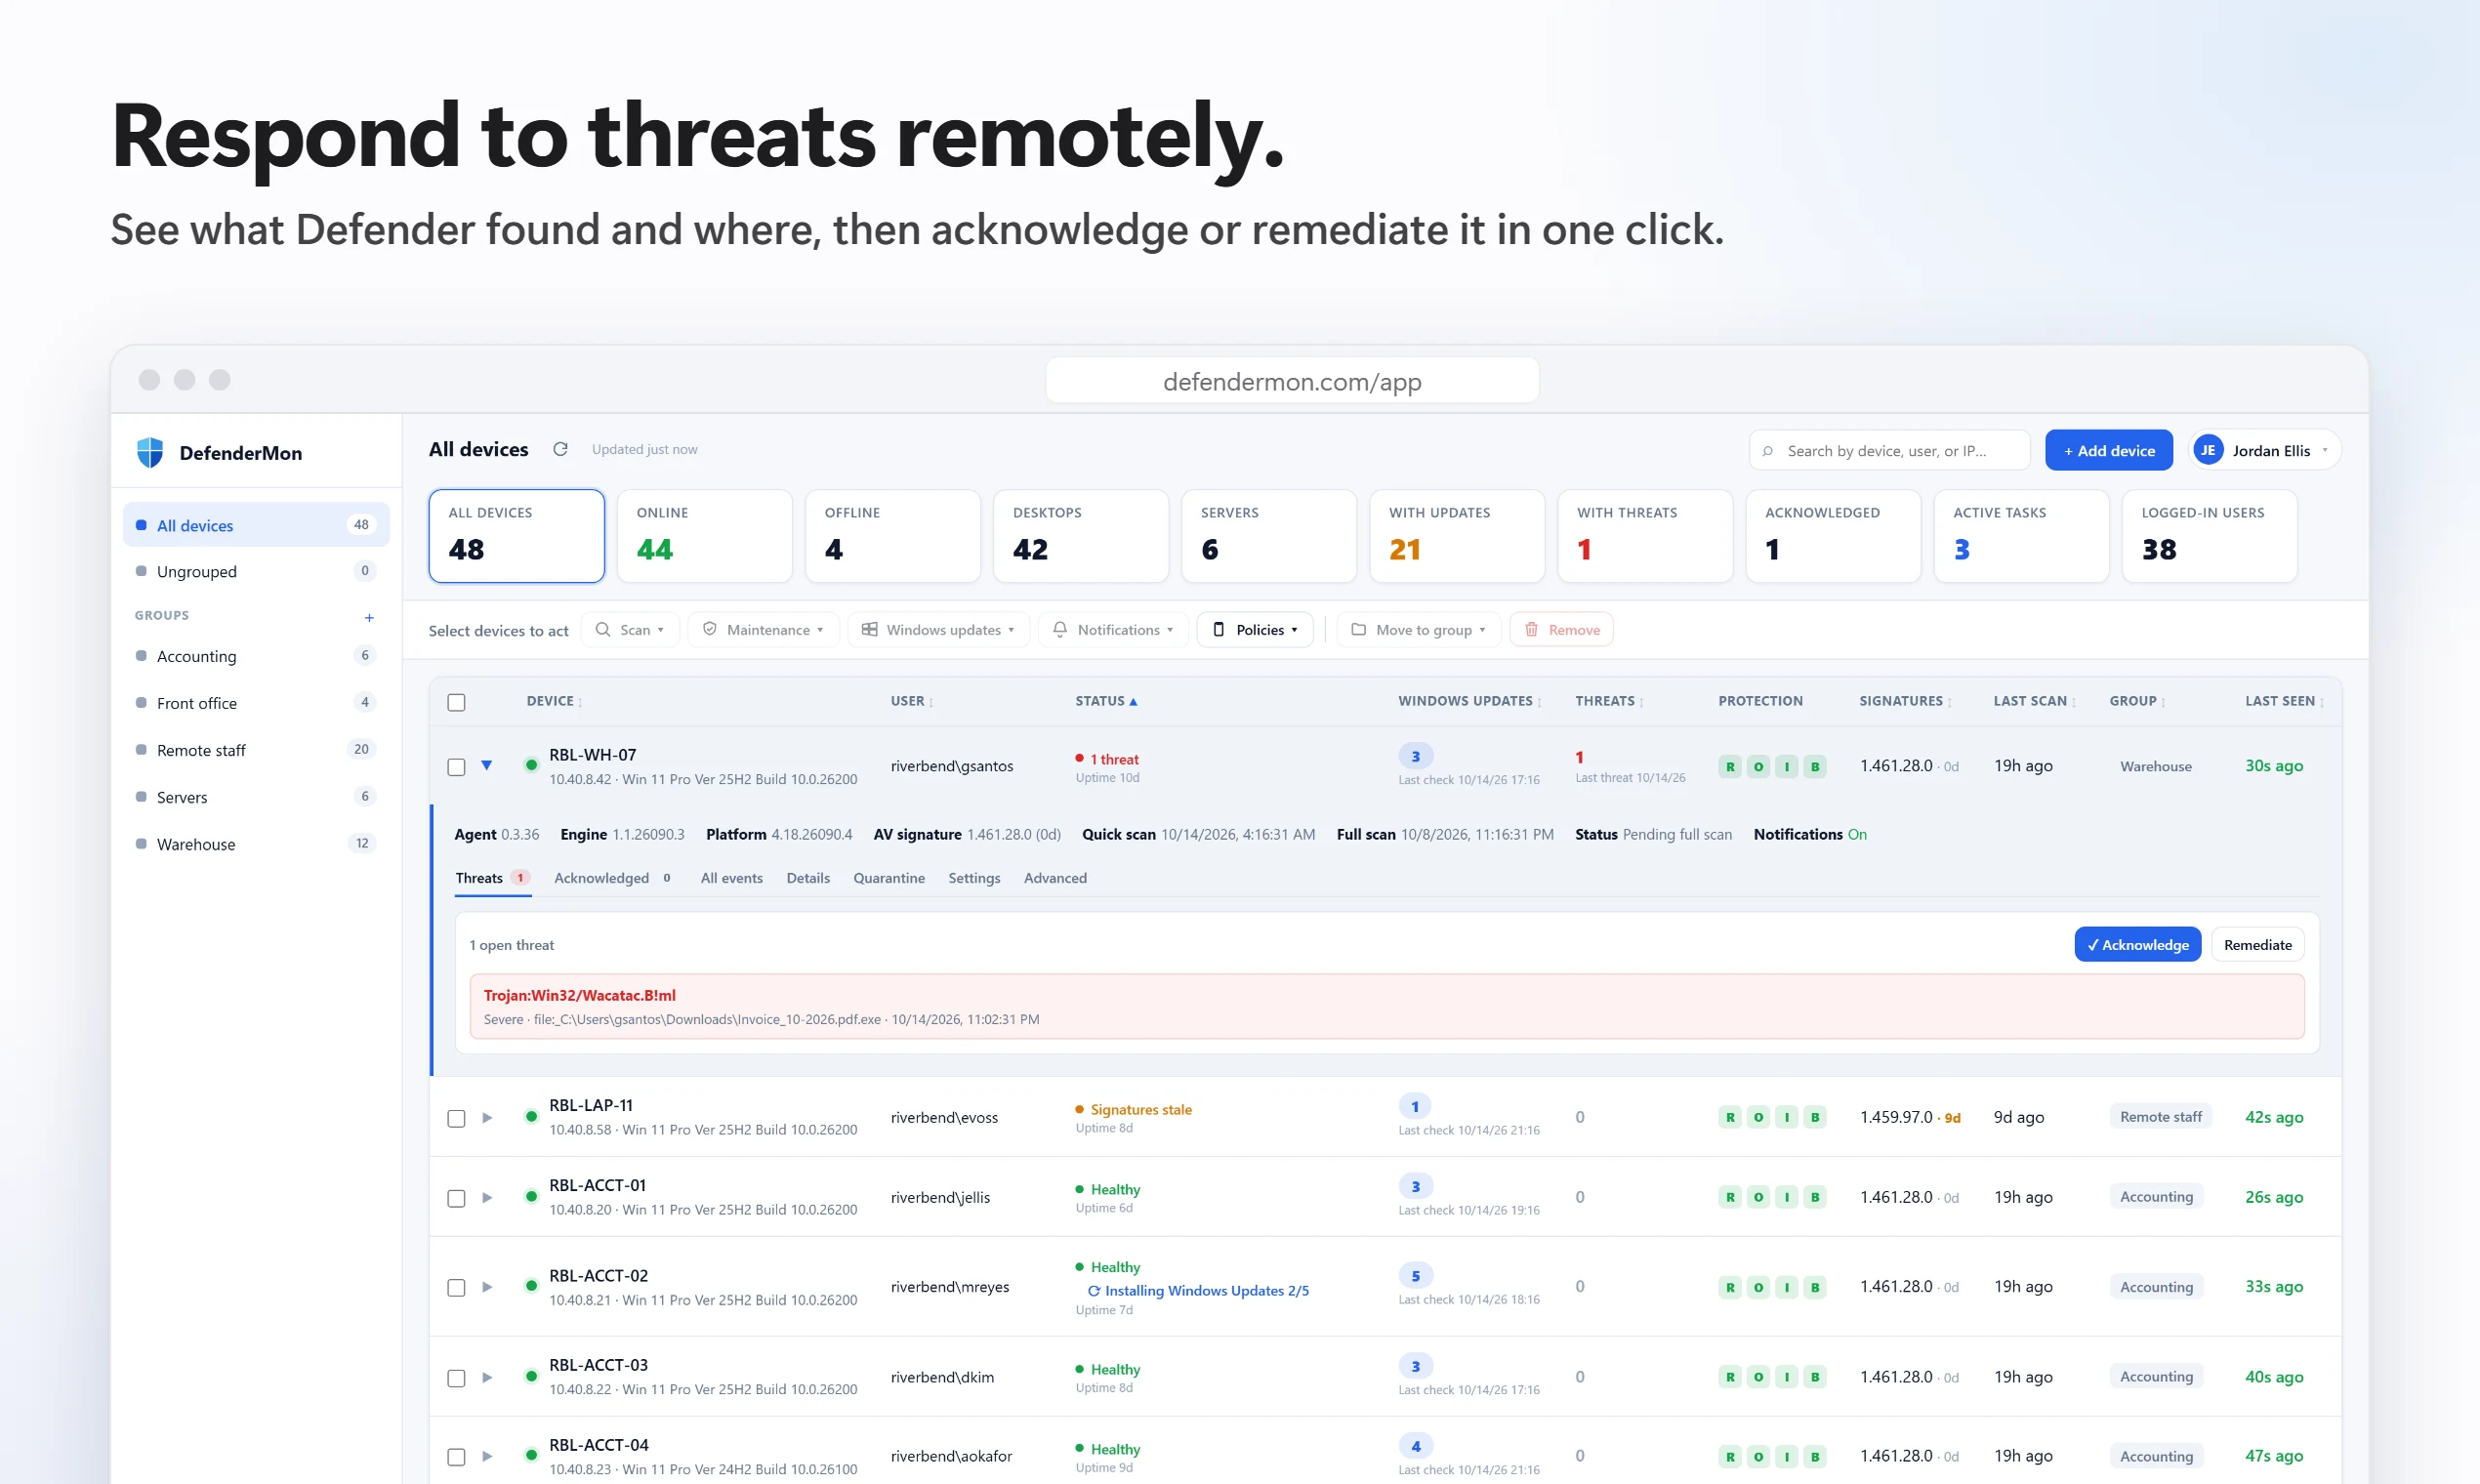Select the checkbox for RBL-ACCT-02
The image size is (2480, 1484).
456,1288
